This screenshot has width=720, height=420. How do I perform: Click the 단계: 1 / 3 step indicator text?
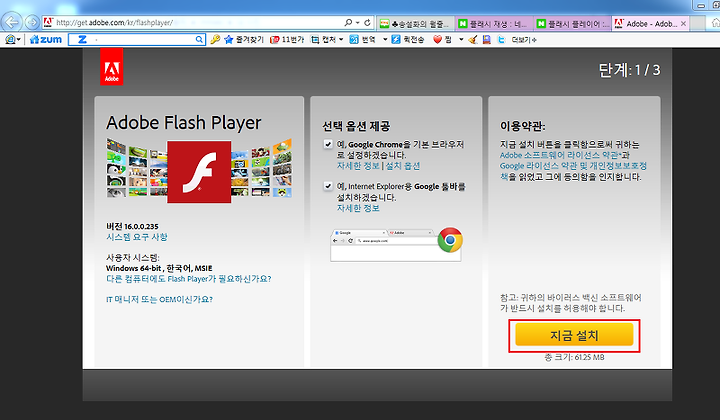click(629, 70)
